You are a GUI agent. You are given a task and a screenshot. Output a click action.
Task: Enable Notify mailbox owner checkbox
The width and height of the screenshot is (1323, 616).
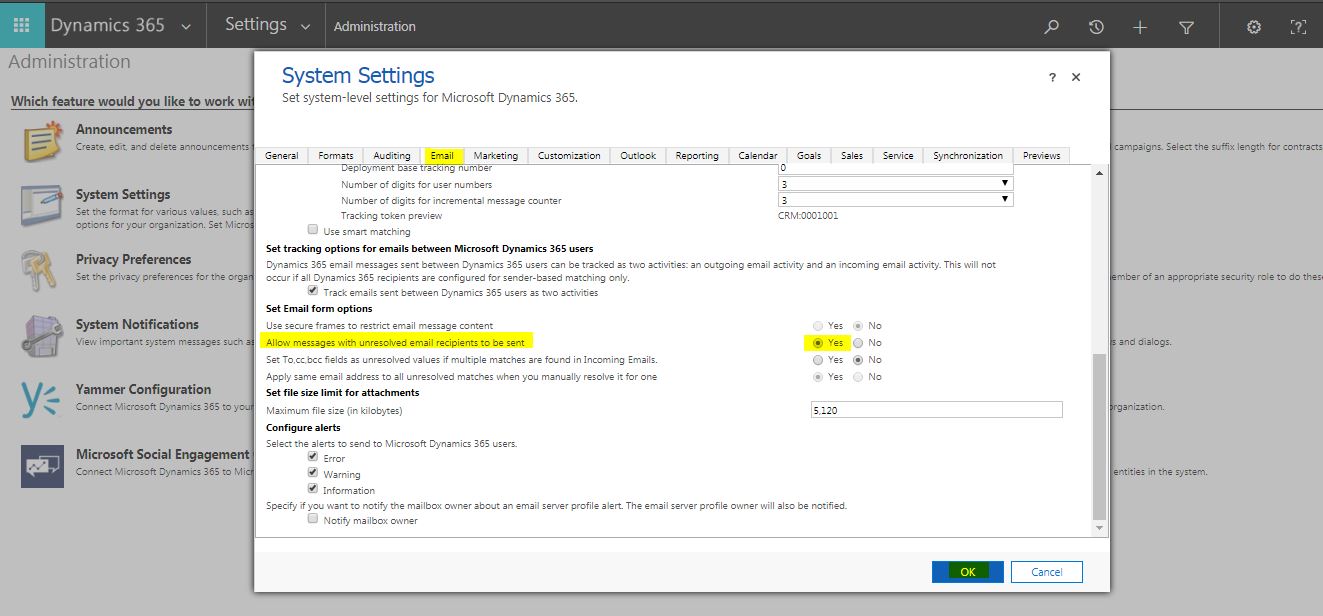(x=313, y=519)
